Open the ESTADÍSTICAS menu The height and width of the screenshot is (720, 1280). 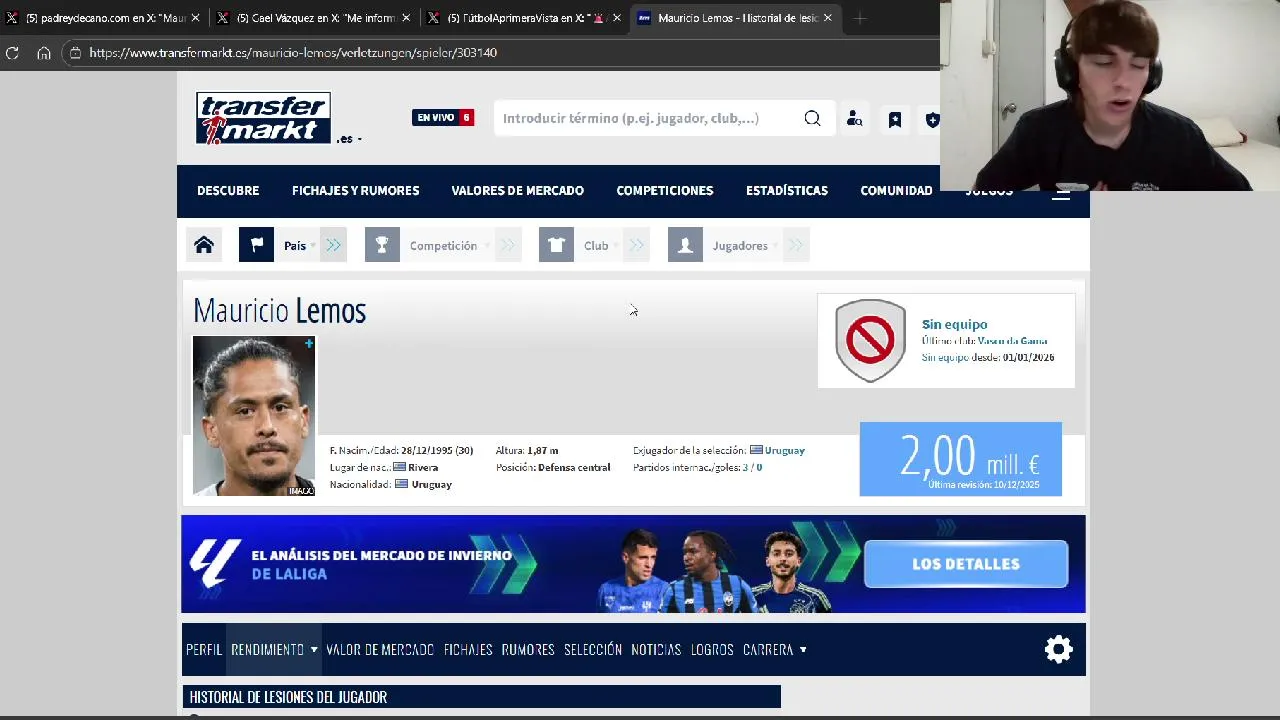point(787,191)
